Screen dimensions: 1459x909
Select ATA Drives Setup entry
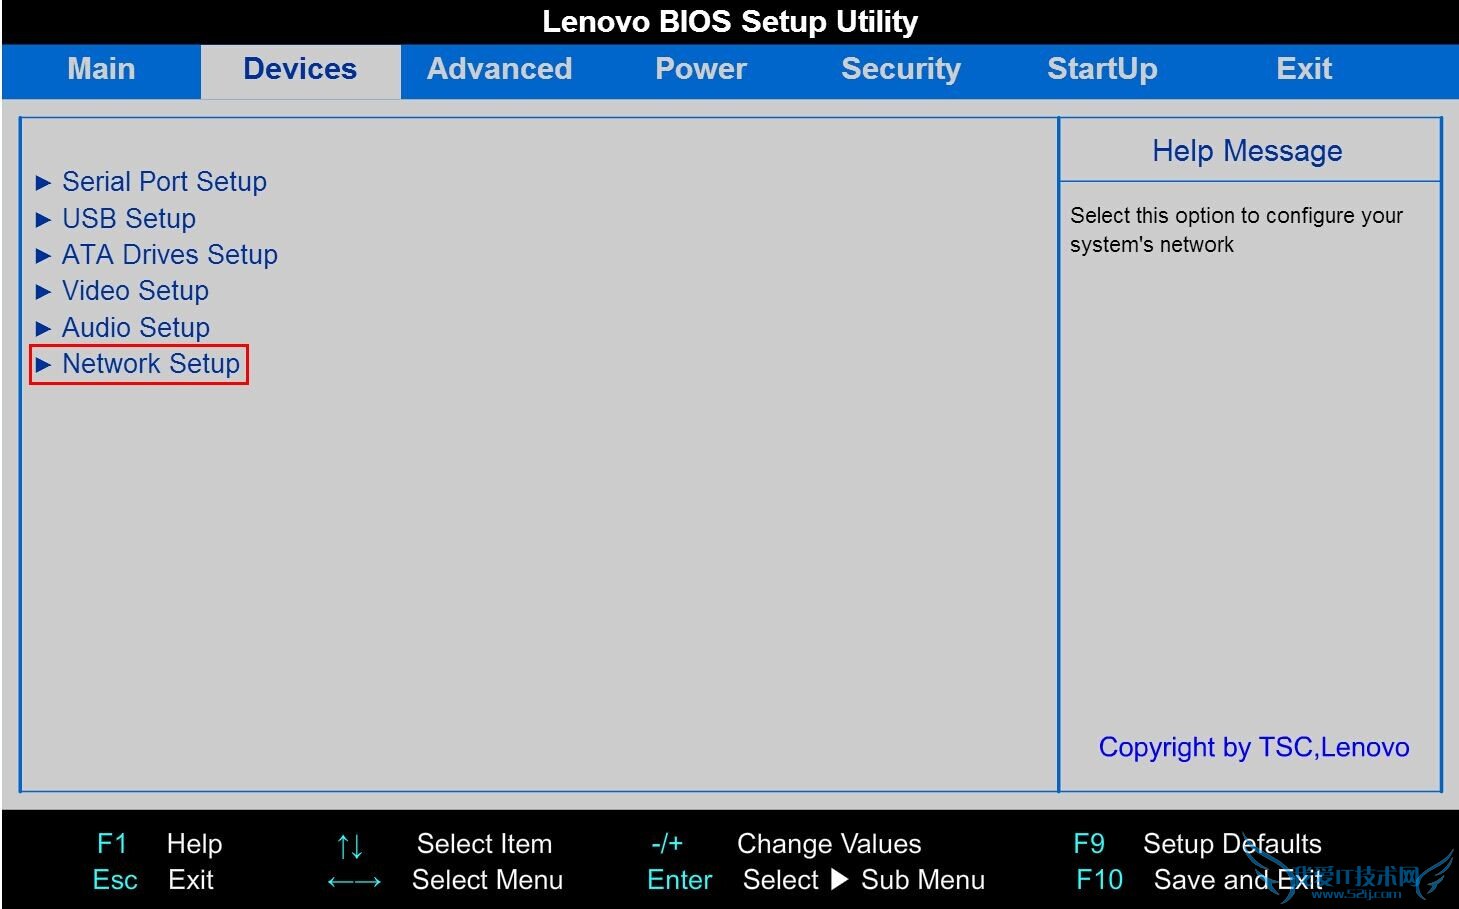pos(170,254)
